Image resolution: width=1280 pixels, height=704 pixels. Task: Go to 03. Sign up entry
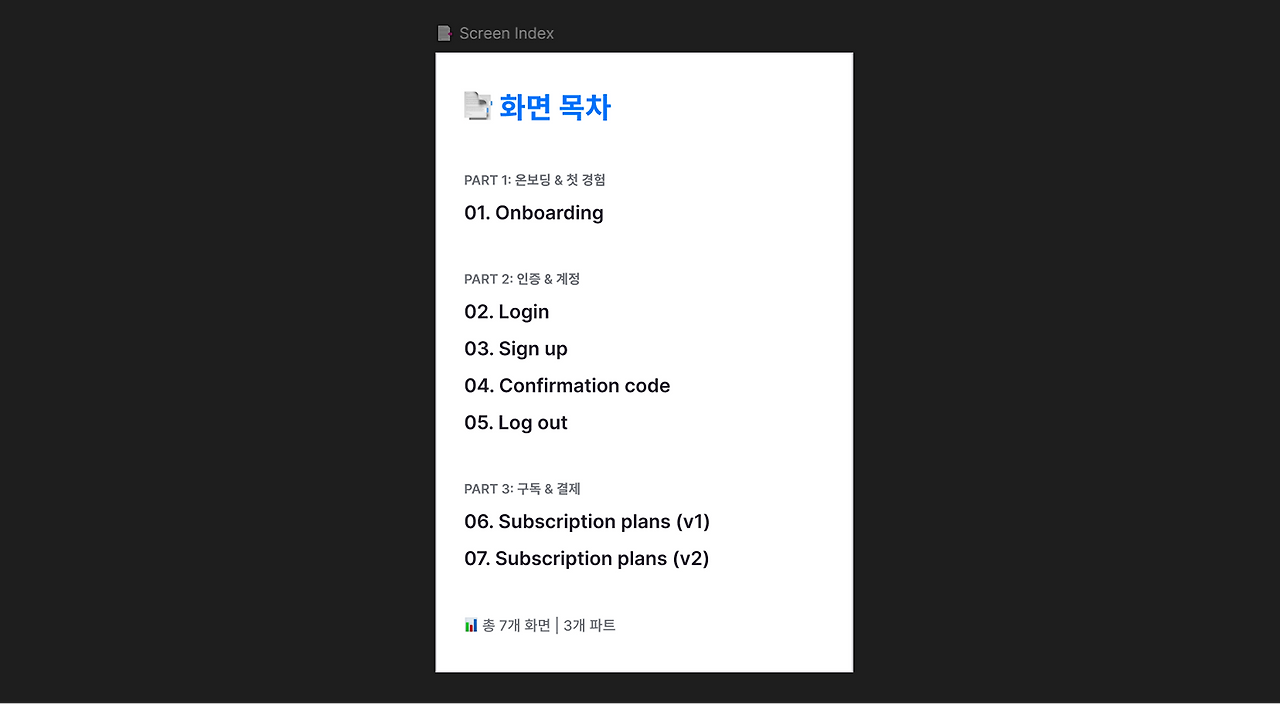516,348
